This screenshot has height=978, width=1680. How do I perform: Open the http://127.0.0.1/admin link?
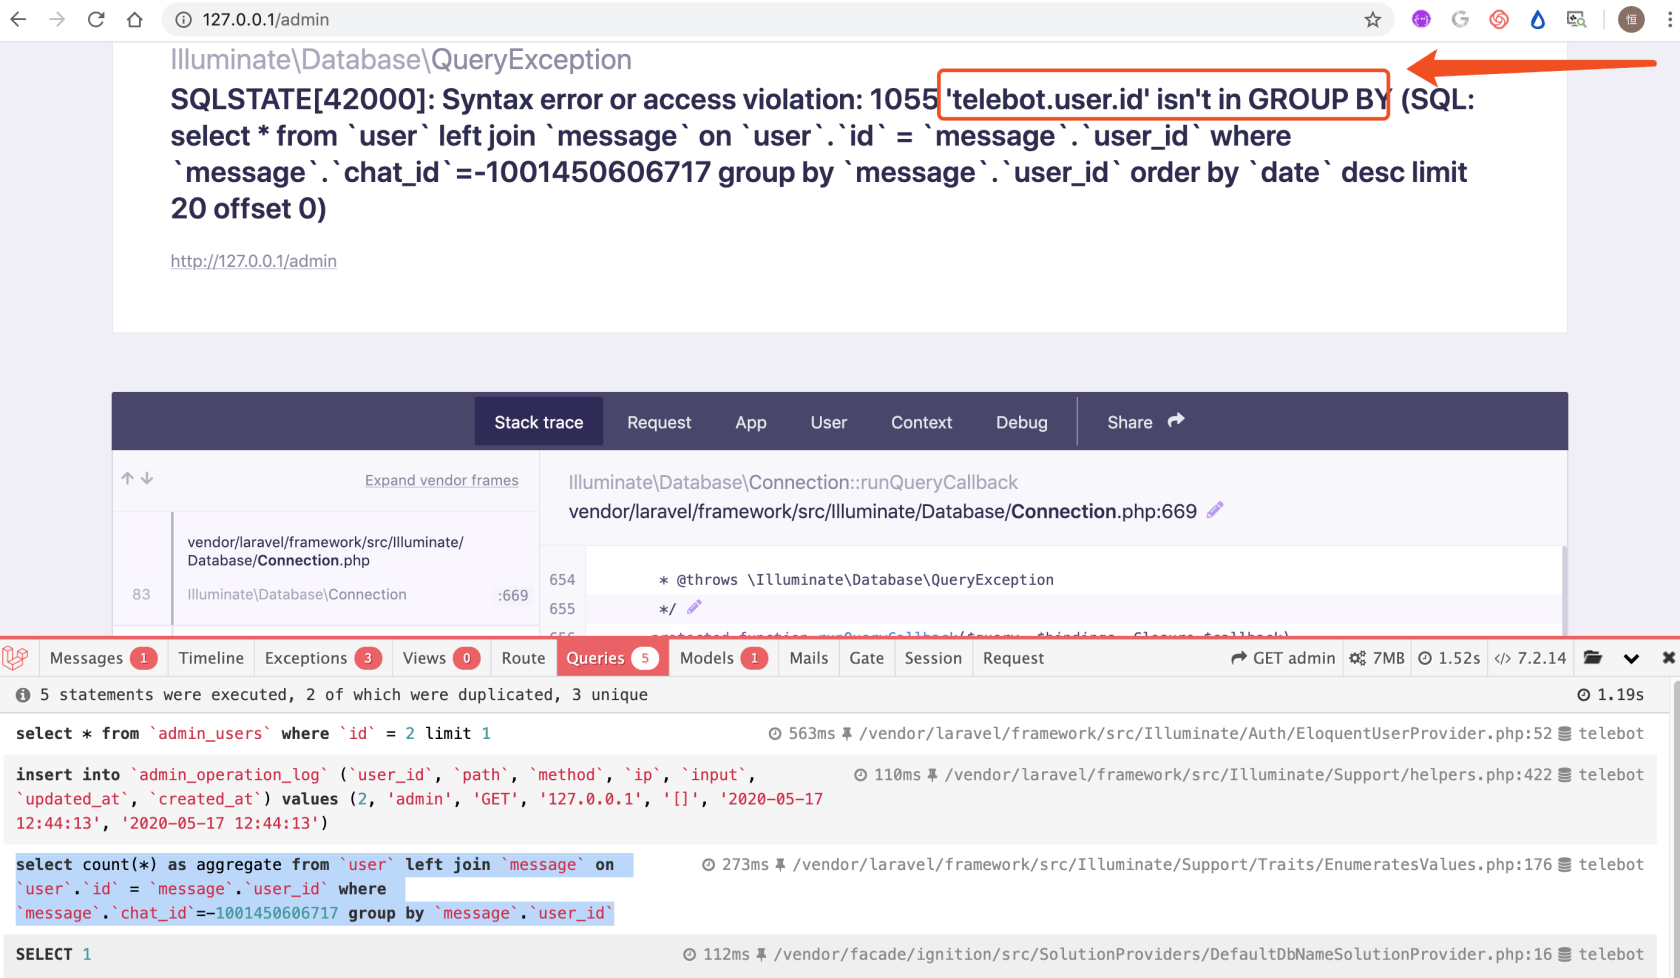coord(253,261)
